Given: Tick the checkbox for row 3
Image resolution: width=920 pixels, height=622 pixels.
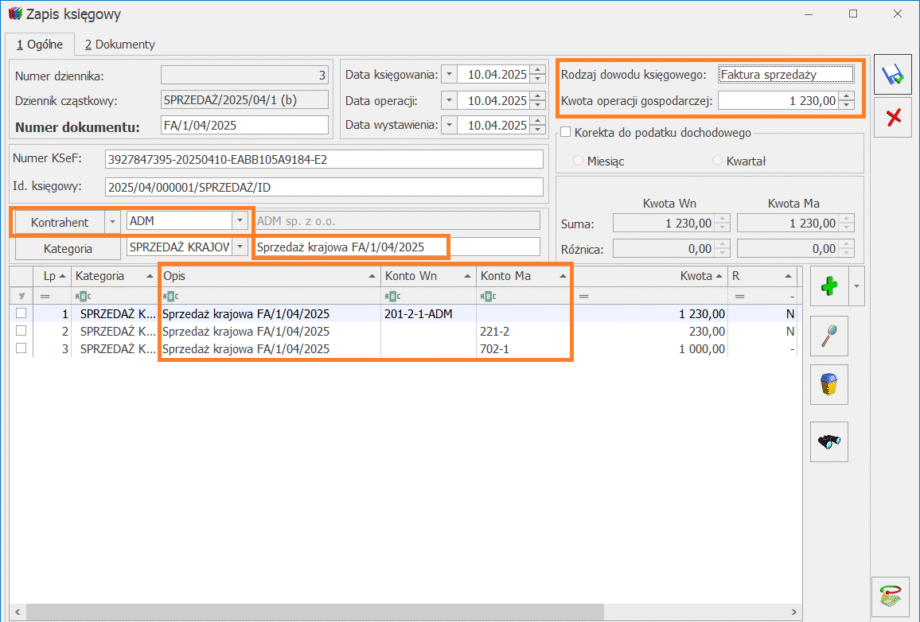Looking at the screenshot, I should click(x=21, y=348).
